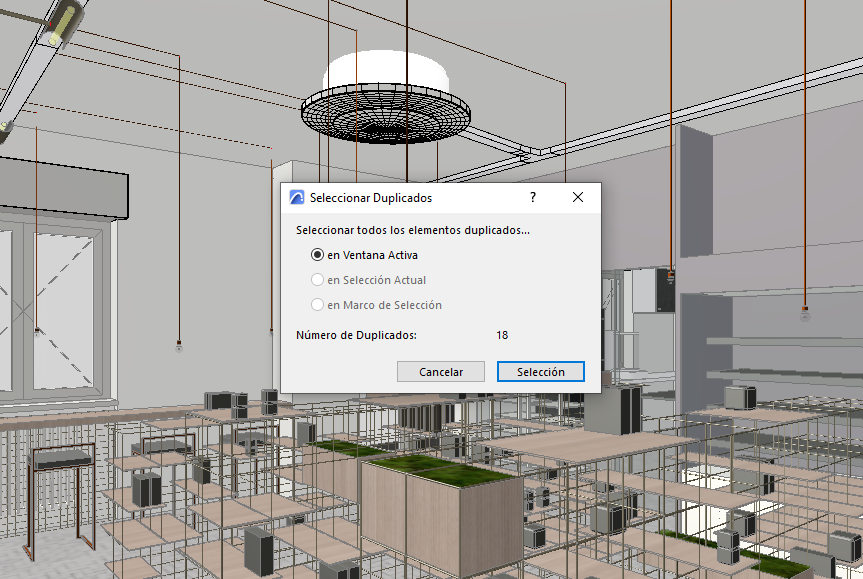This screenshot has height=579, width=863.
Task: Choose the 'en Selección Actual' radio option
Action: tap(318, 280)
